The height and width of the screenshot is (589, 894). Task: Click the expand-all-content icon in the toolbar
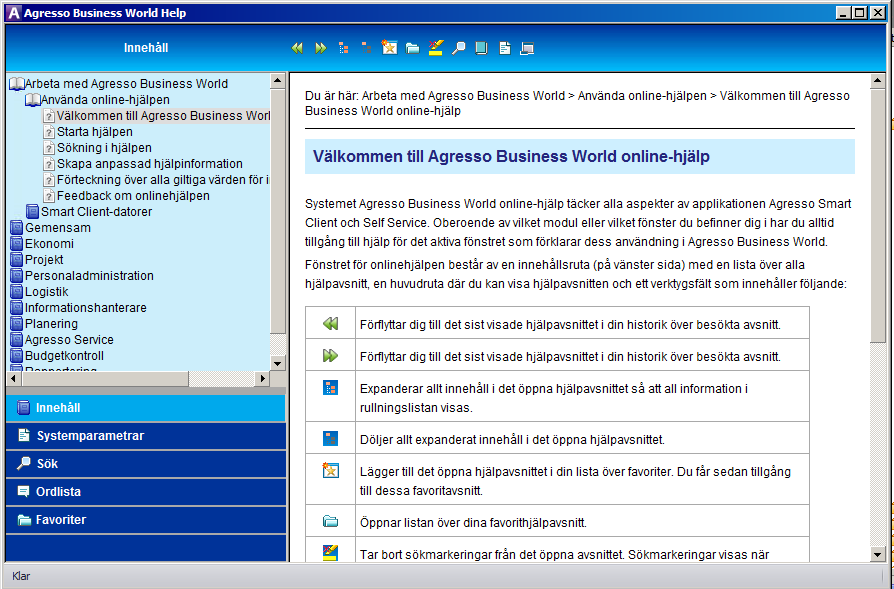343,48
